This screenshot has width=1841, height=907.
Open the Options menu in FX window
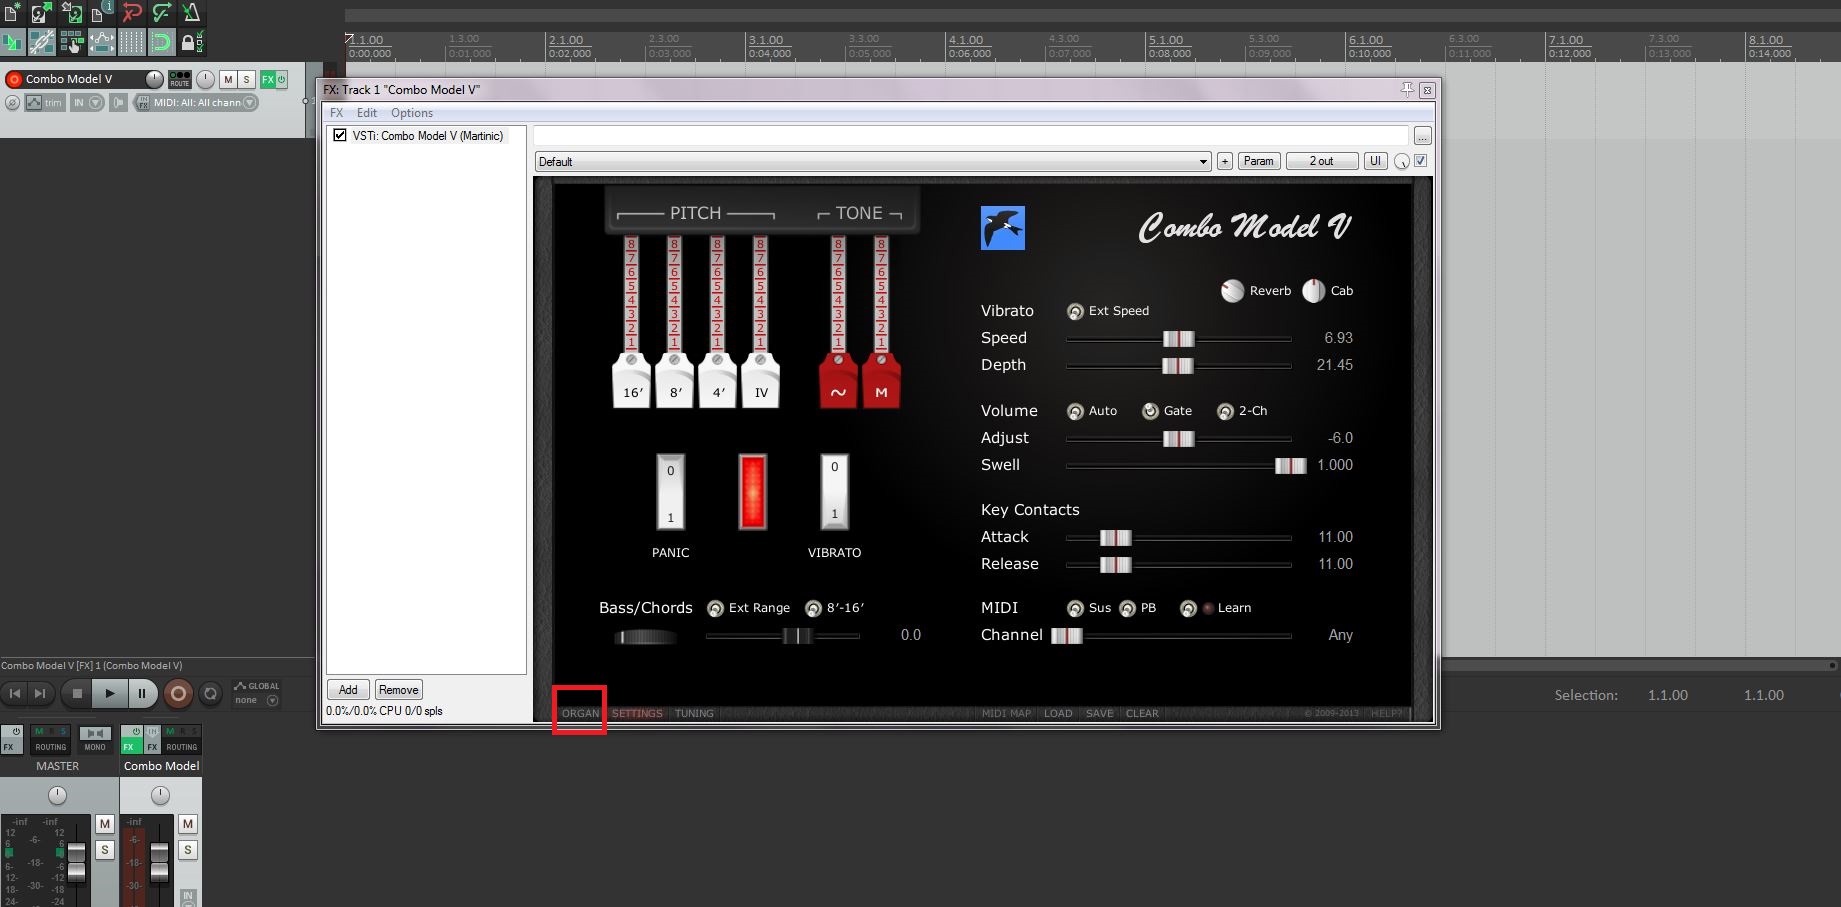pyautogui.click(x=411, y=113)
